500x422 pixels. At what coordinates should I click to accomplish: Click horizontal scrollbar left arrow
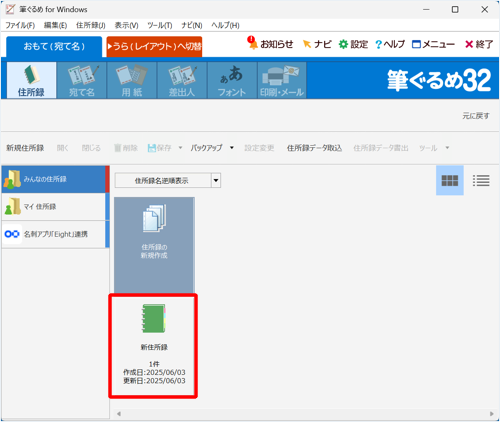(x=119, y=414)
